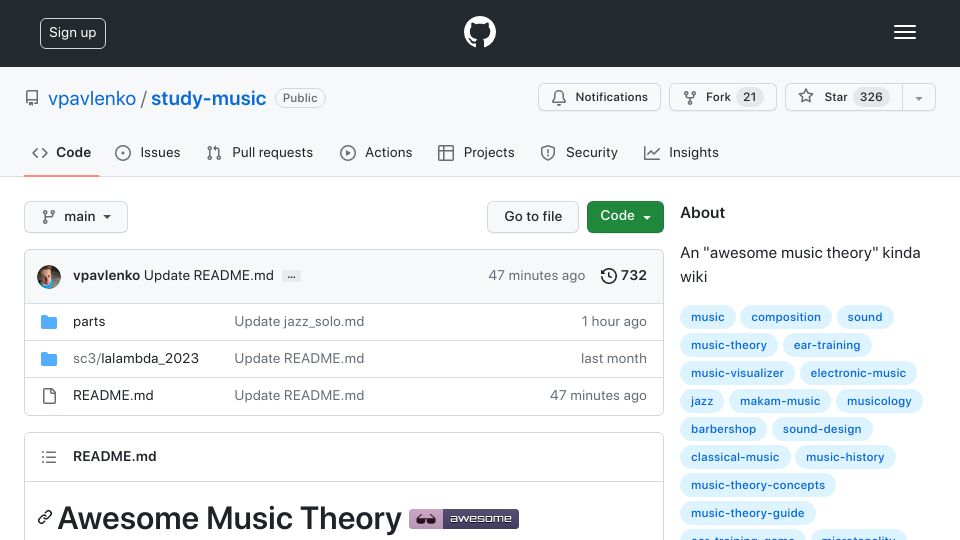This screenshot has height=540, width=960.
Task: Open the Security tab
Action: [579, 152]
